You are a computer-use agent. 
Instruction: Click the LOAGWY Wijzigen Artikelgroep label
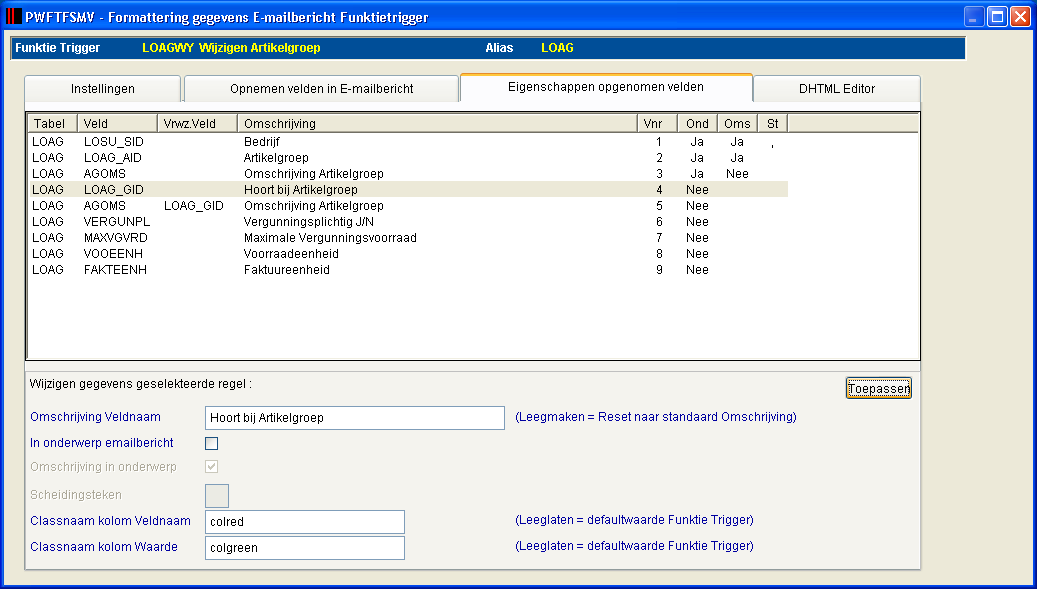pos(231,48)
